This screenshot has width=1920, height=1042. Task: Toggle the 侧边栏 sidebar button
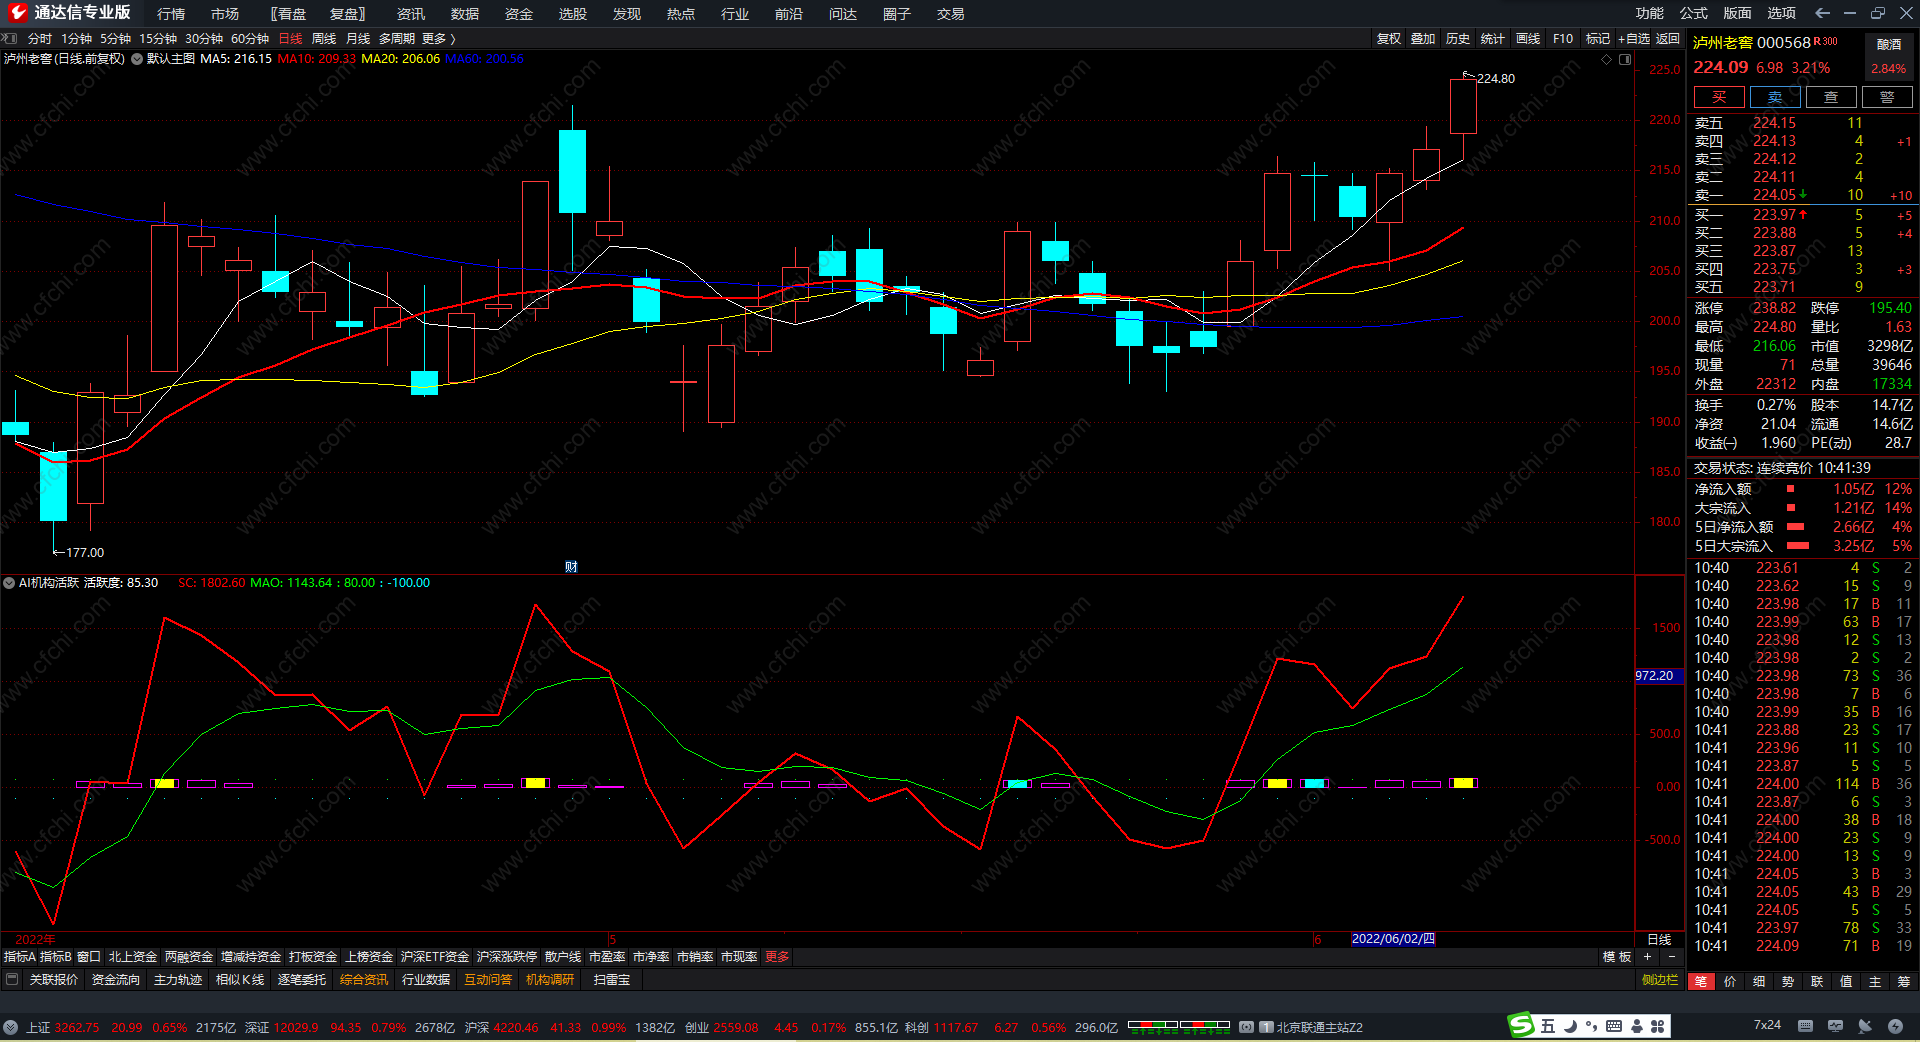1660,980
